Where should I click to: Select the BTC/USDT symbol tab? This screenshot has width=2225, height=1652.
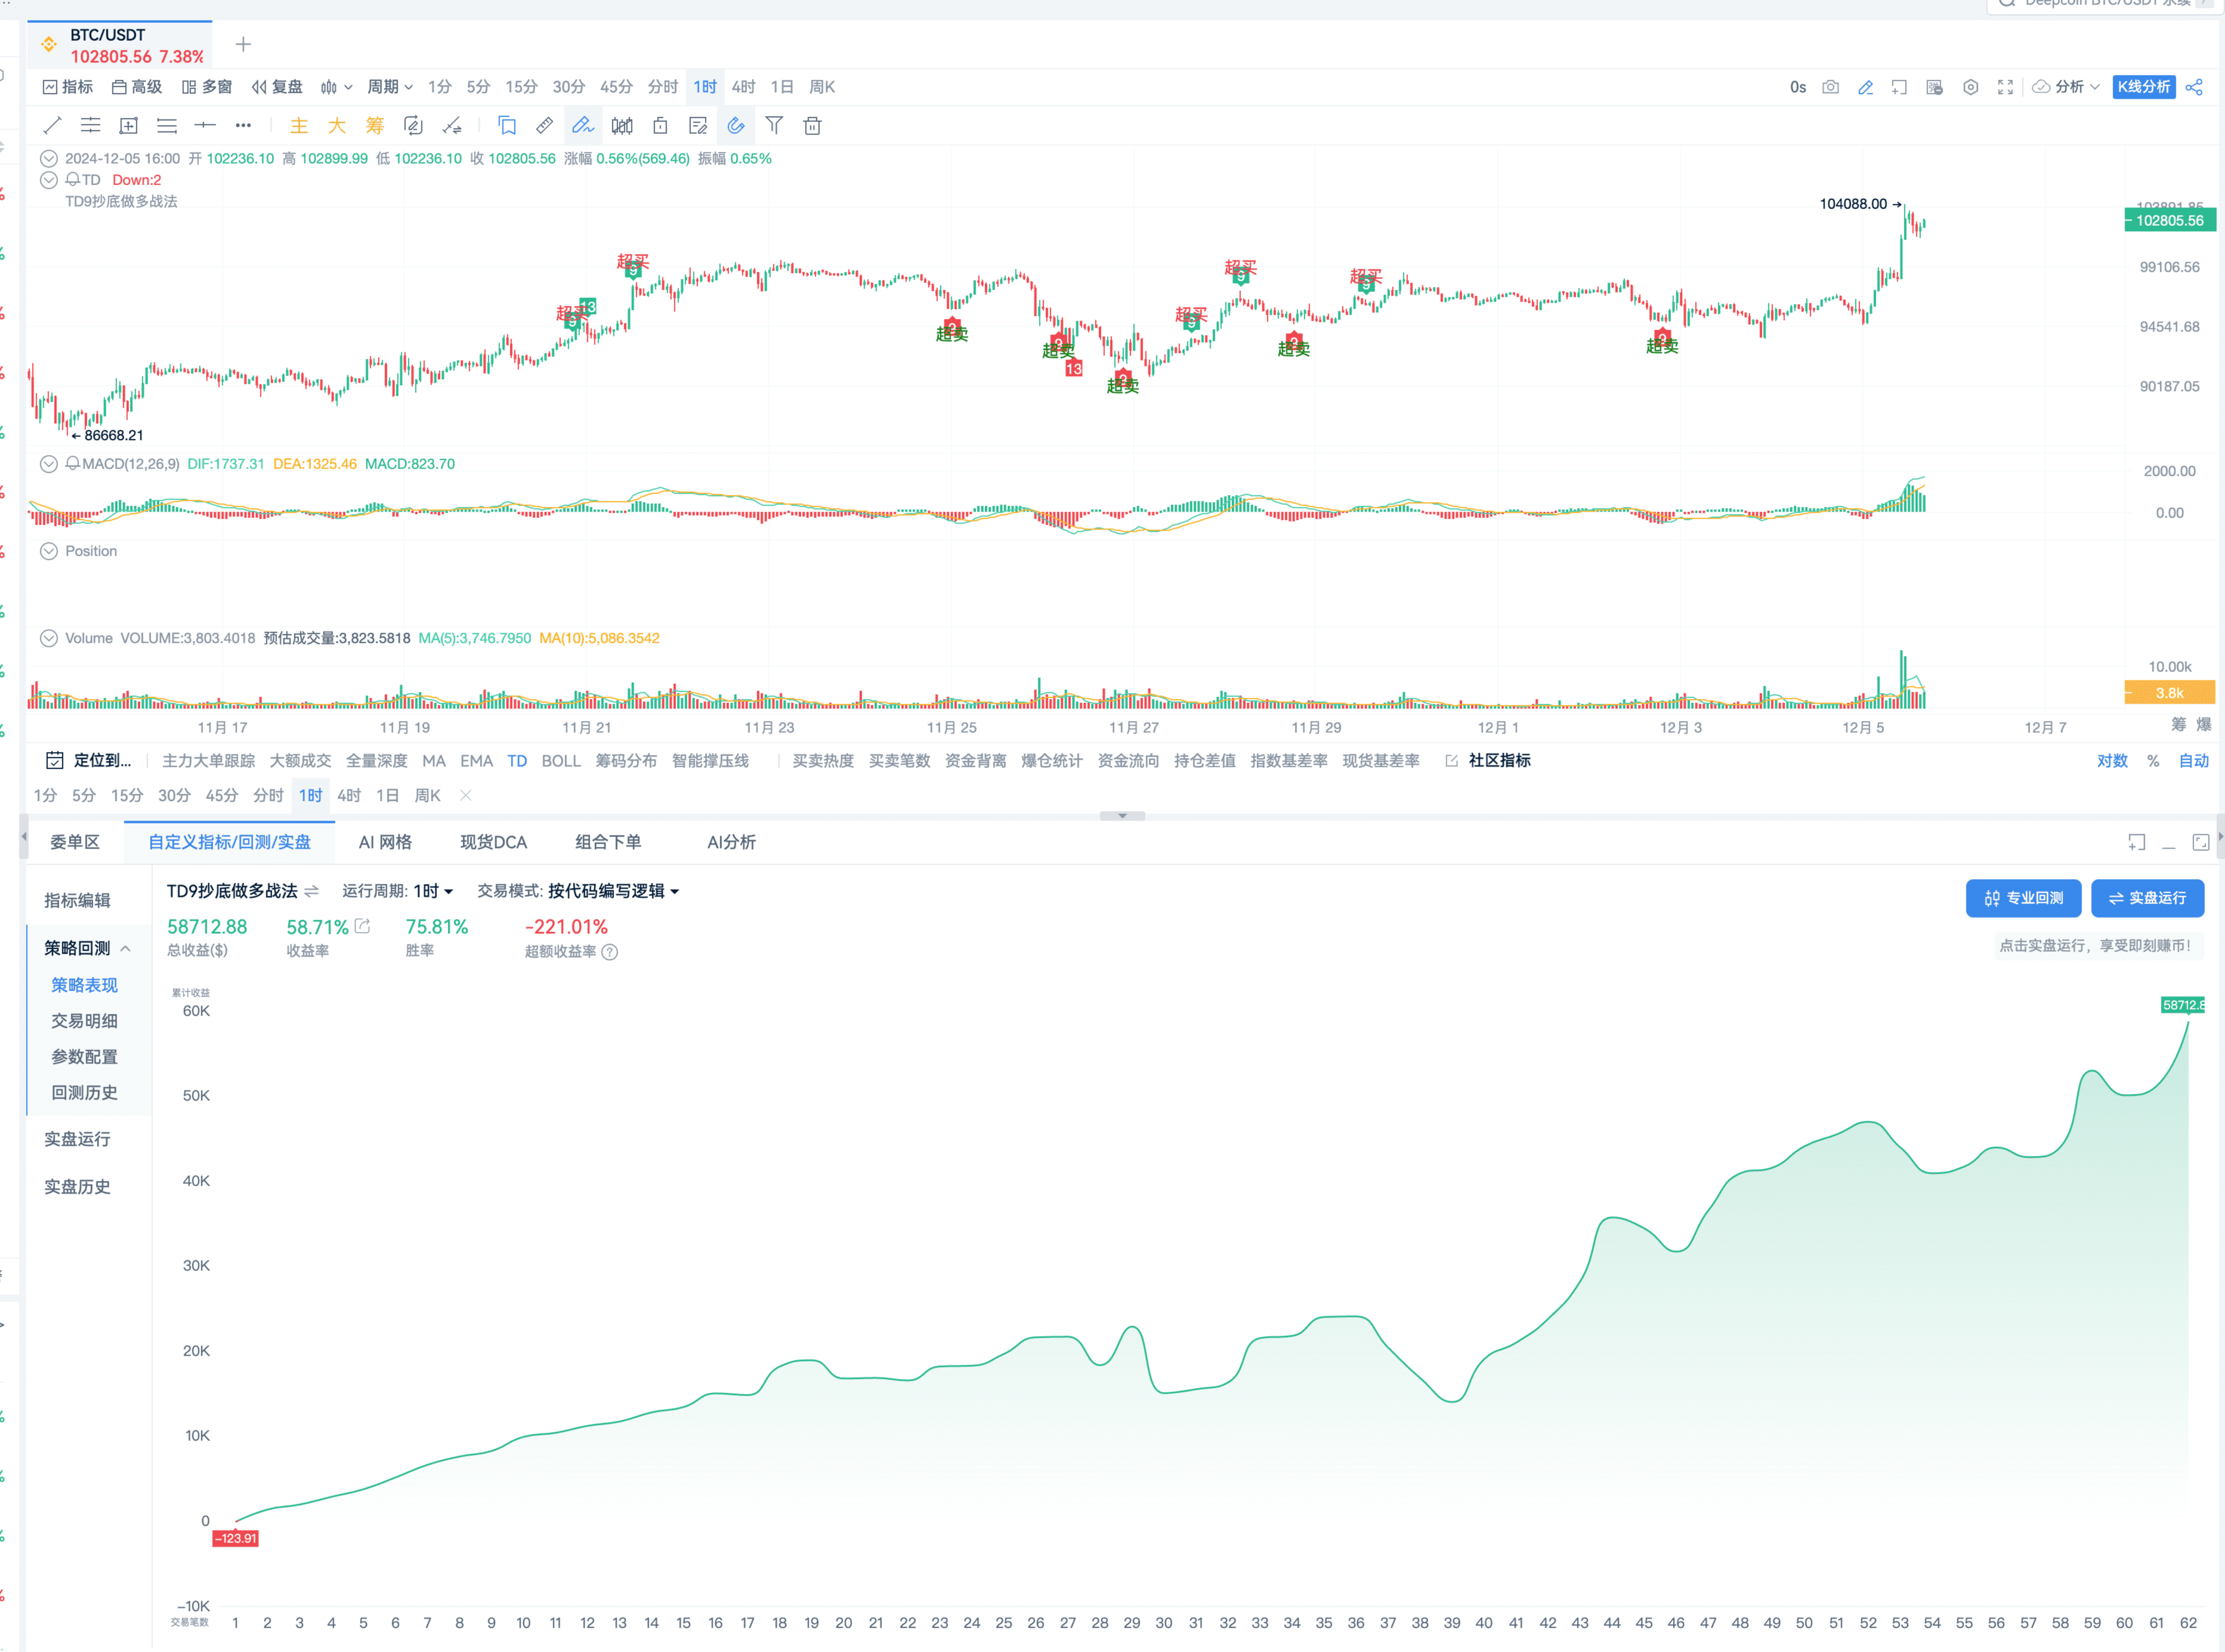pos(120,45)
